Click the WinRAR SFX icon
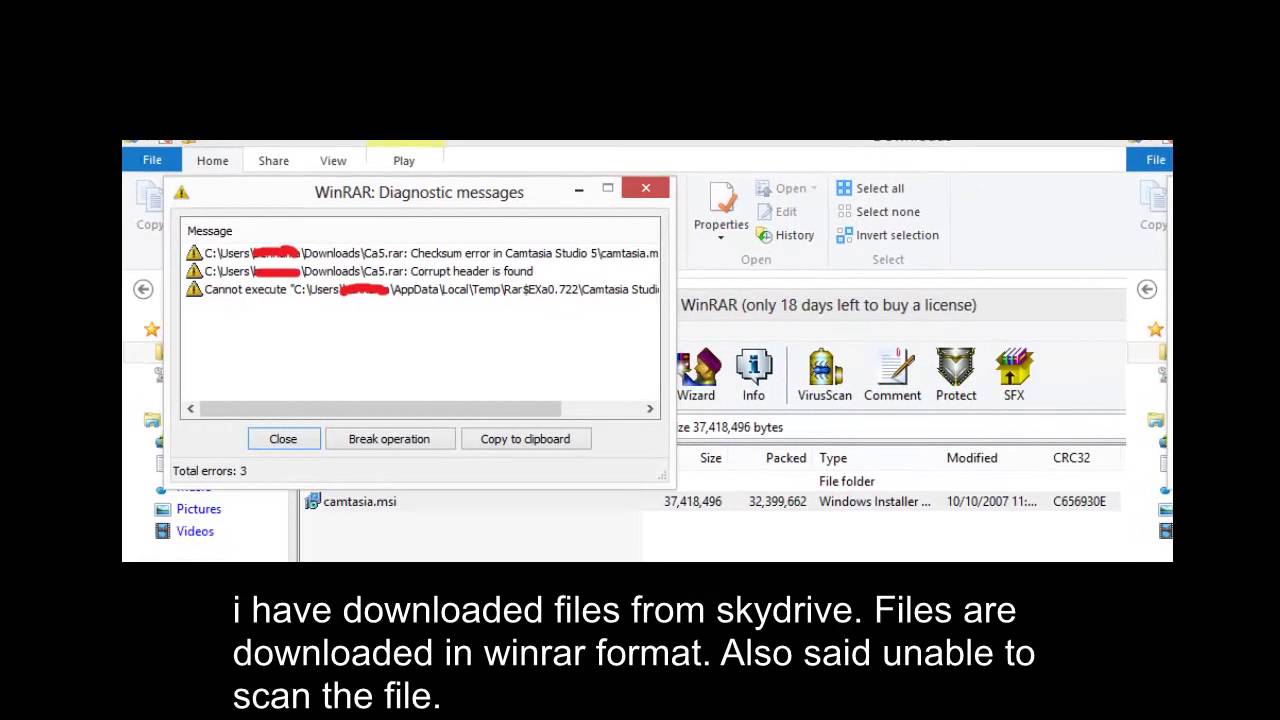Screen dimensions: 1280x720 [1014, 375]
